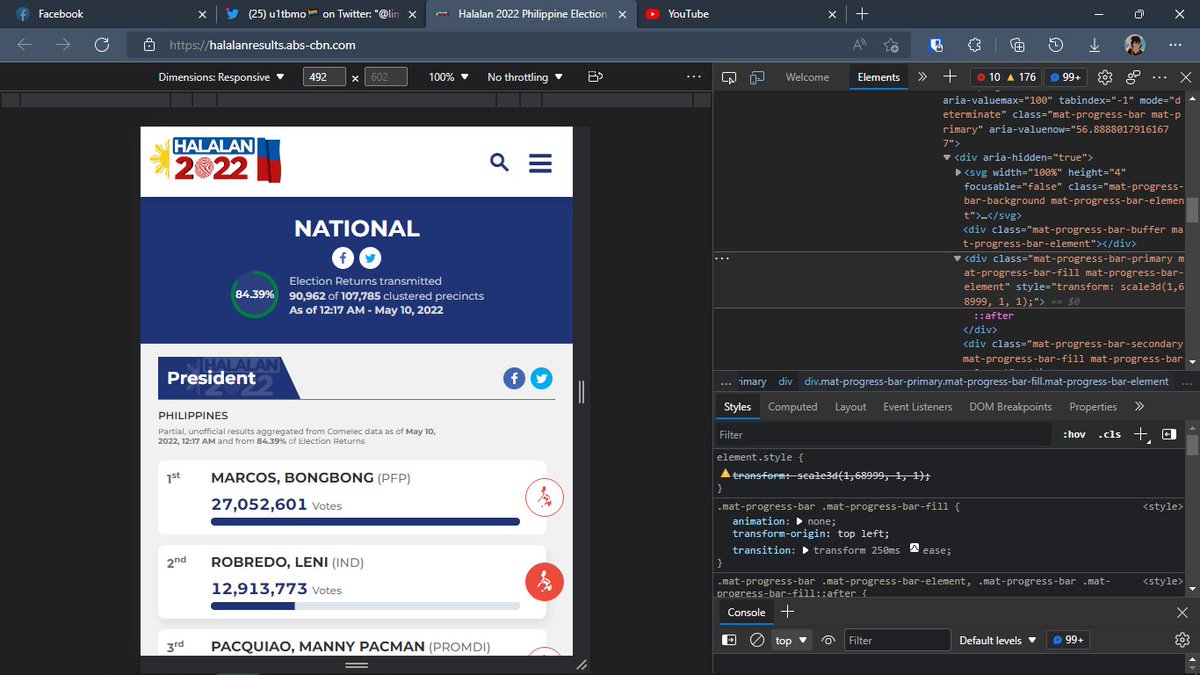Image resolution: width=1200 pixels, height=675 pixels.
Task: Collapse the mat-progress-bar-primary div node
Action: pyautogui.click(x=958, y=259)
